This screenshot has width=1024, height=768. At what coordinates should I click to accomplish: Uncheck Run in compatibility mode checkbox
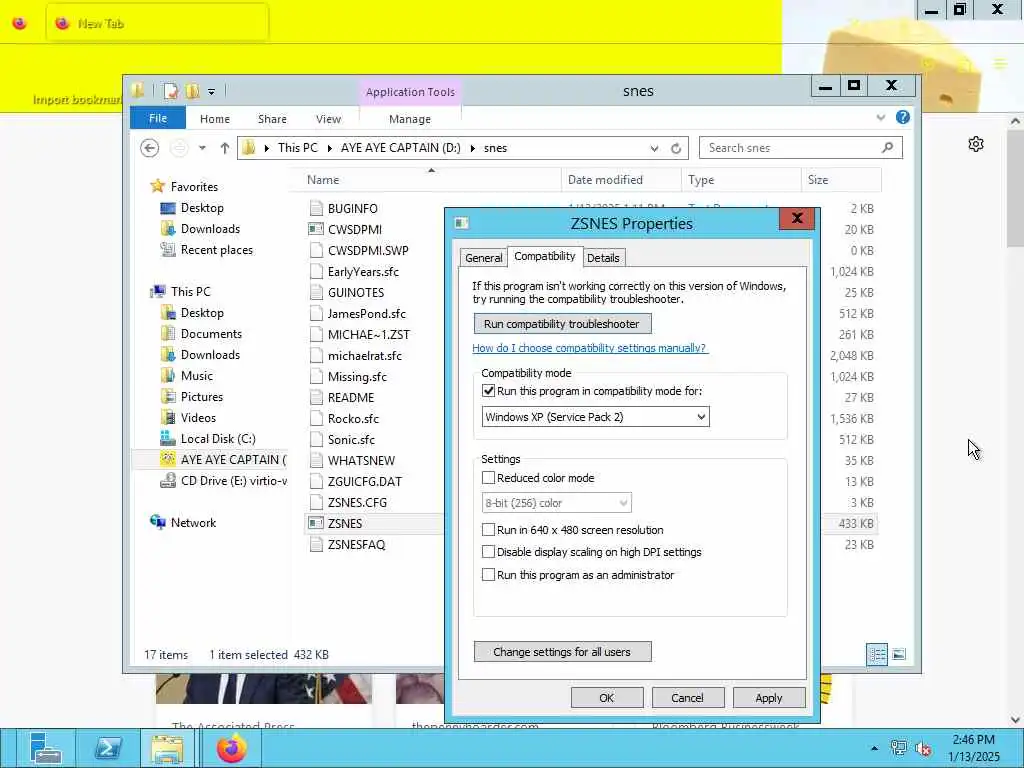488,391
